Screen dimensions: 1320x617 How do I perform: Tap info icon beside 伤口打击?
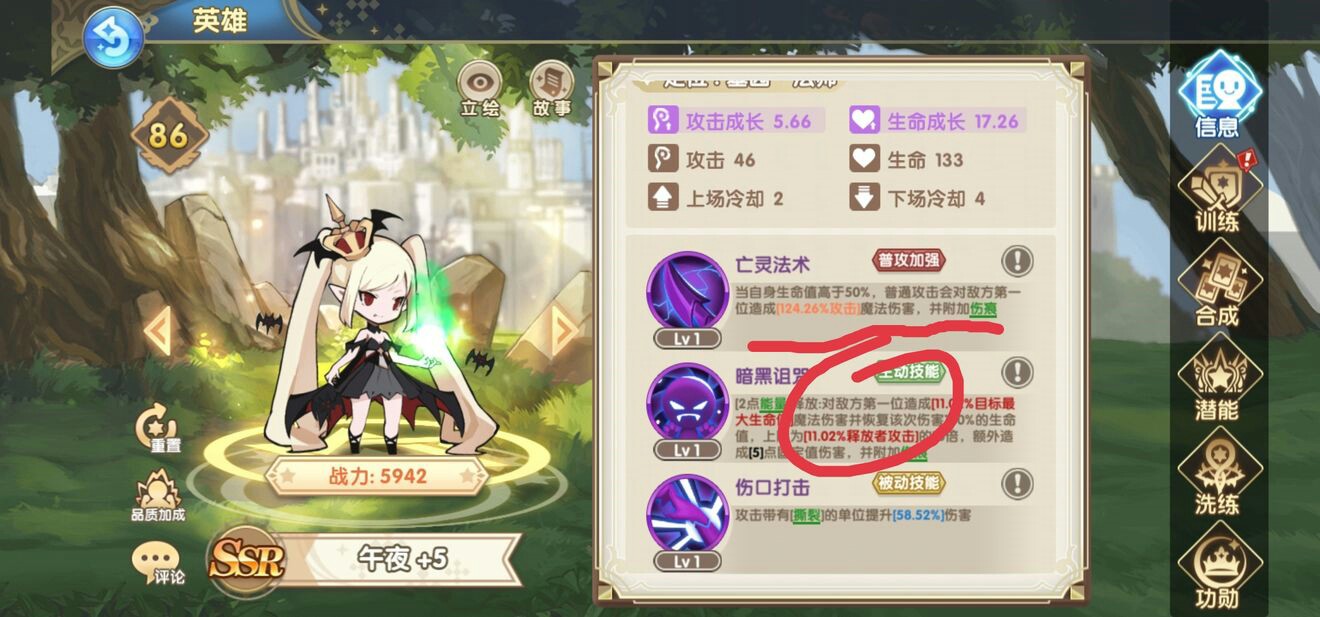coord(1017,485)
